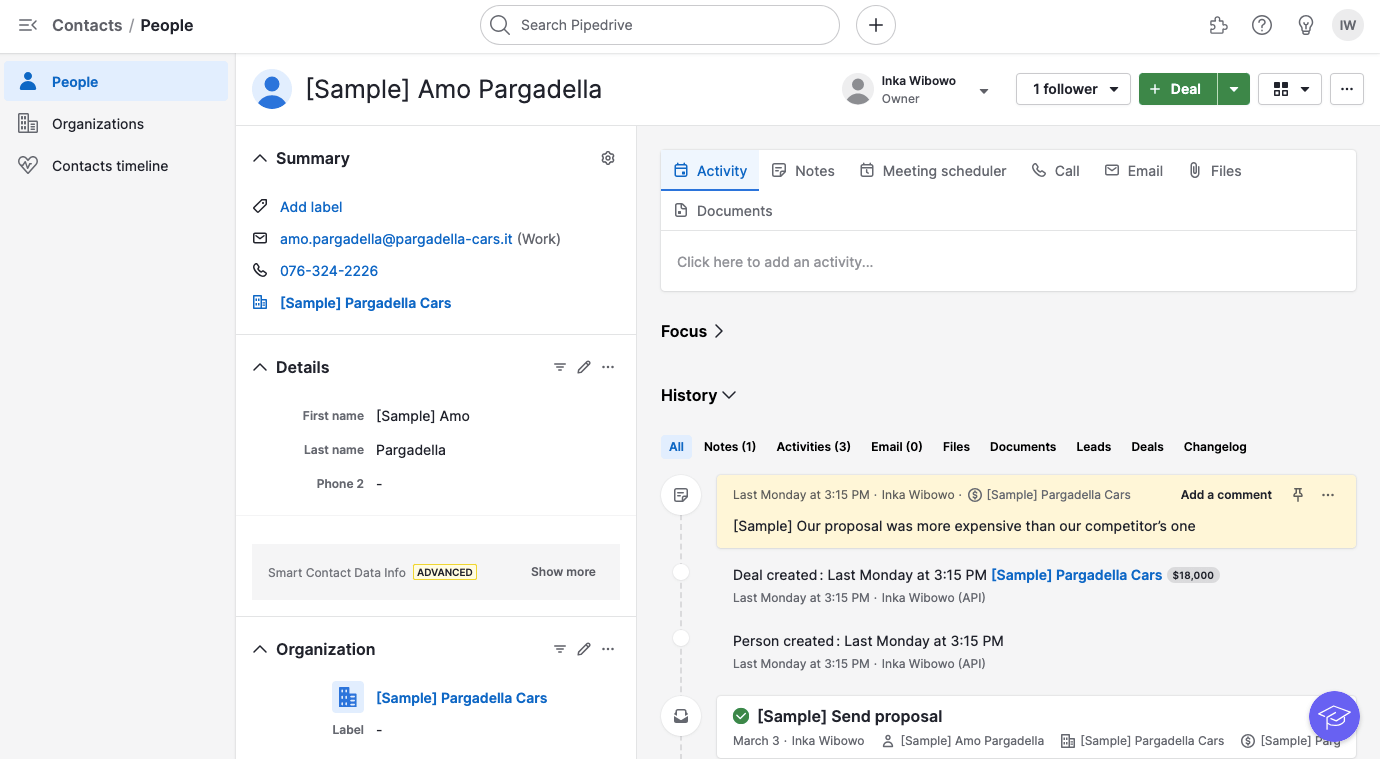Mark Send proposal activity check circle

[x=741, y=716]
